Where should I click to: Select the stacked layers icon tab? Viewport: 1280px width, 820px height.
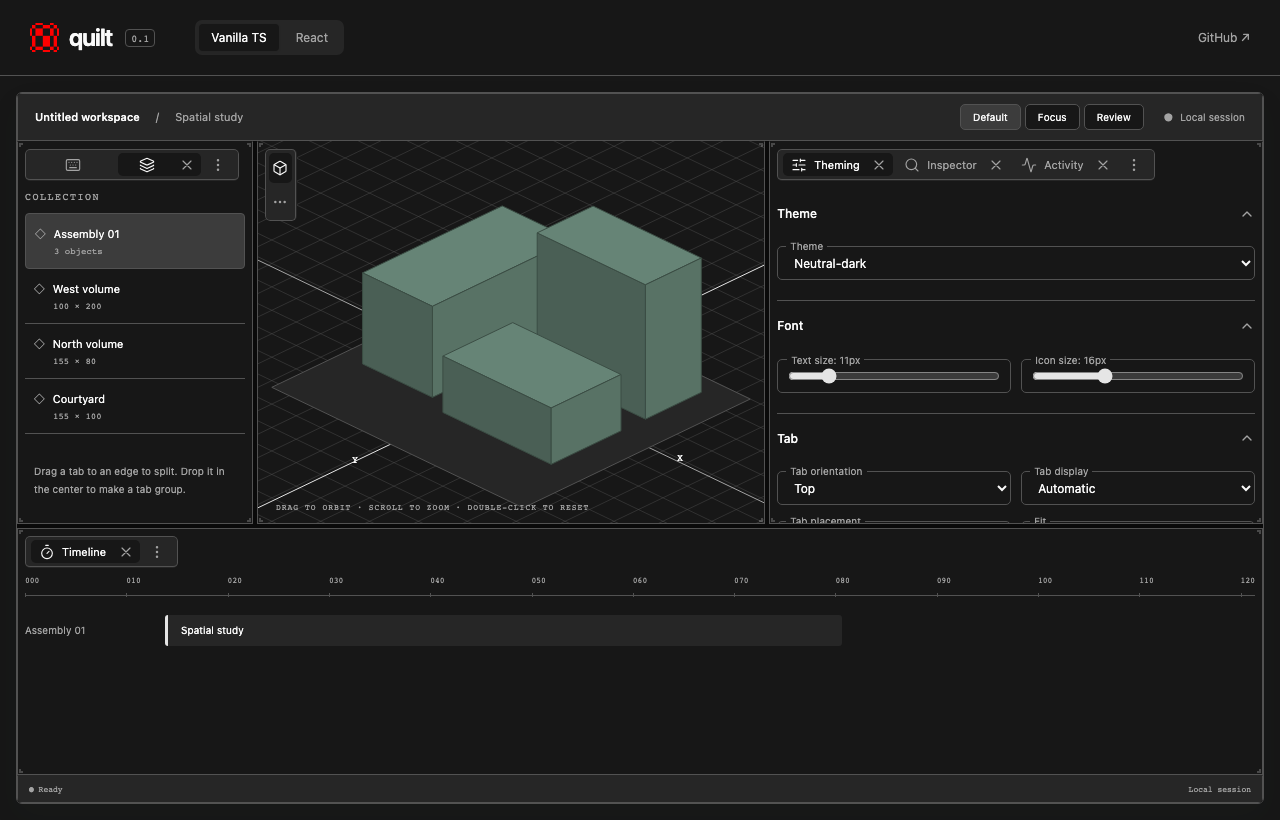147,165
